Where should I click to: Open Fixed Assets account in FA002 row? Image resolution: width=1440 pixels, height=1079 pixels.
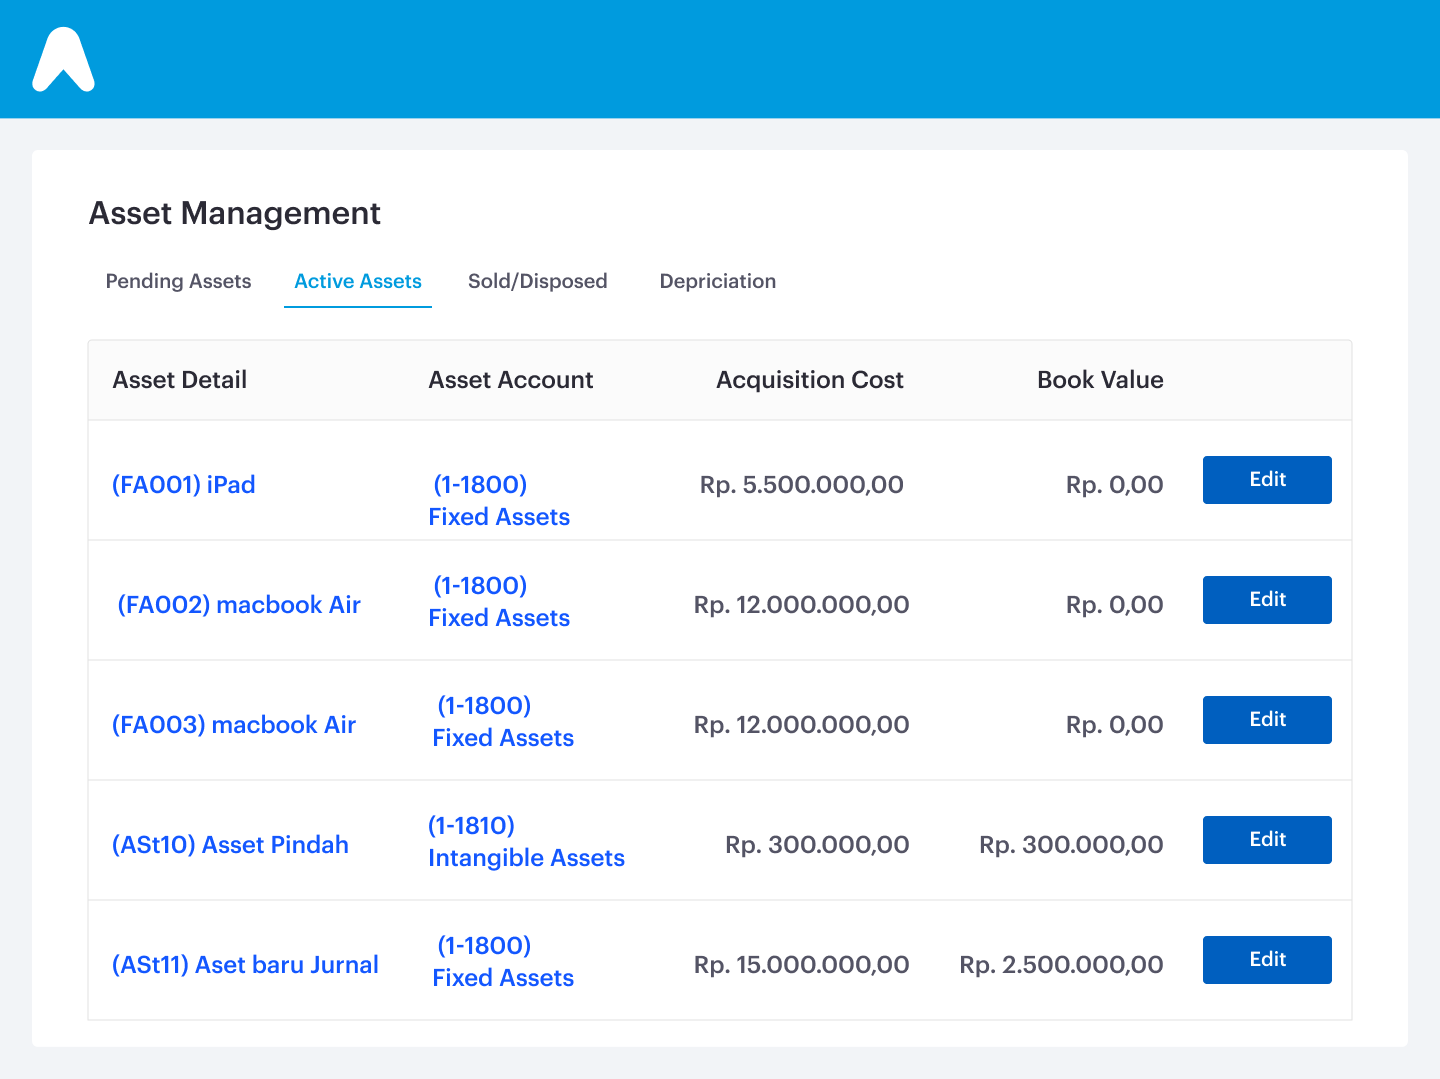click(x=499, y=602)
